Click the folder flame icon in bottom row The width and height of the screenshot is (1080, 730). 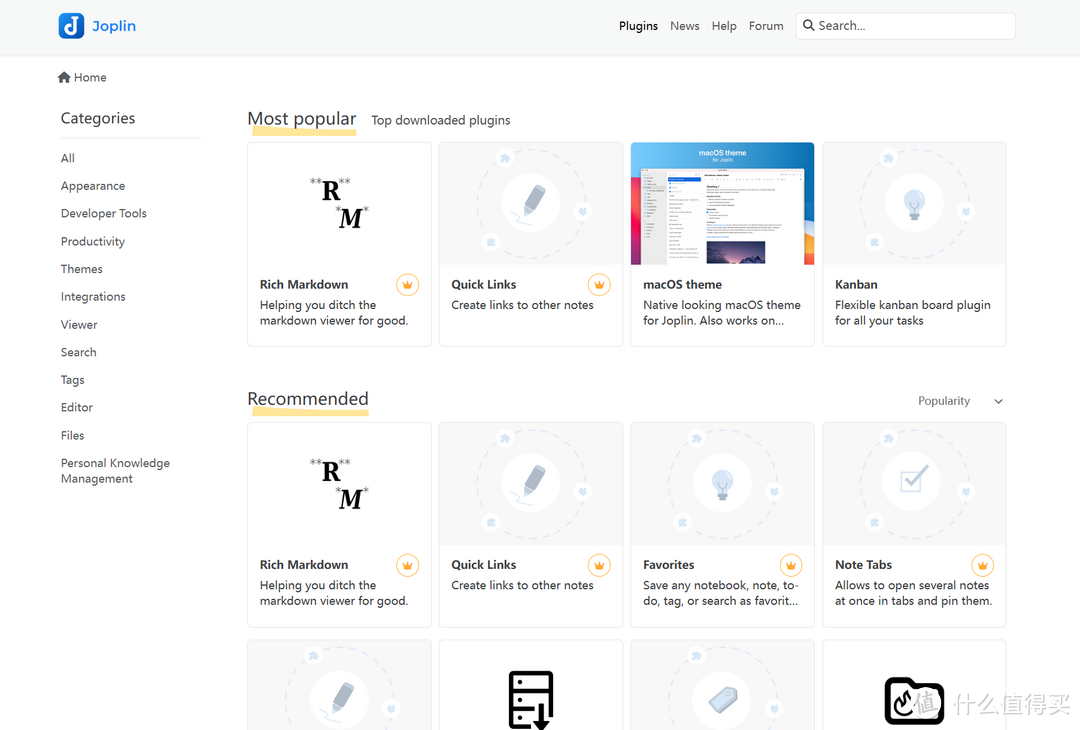click(914, 701)
